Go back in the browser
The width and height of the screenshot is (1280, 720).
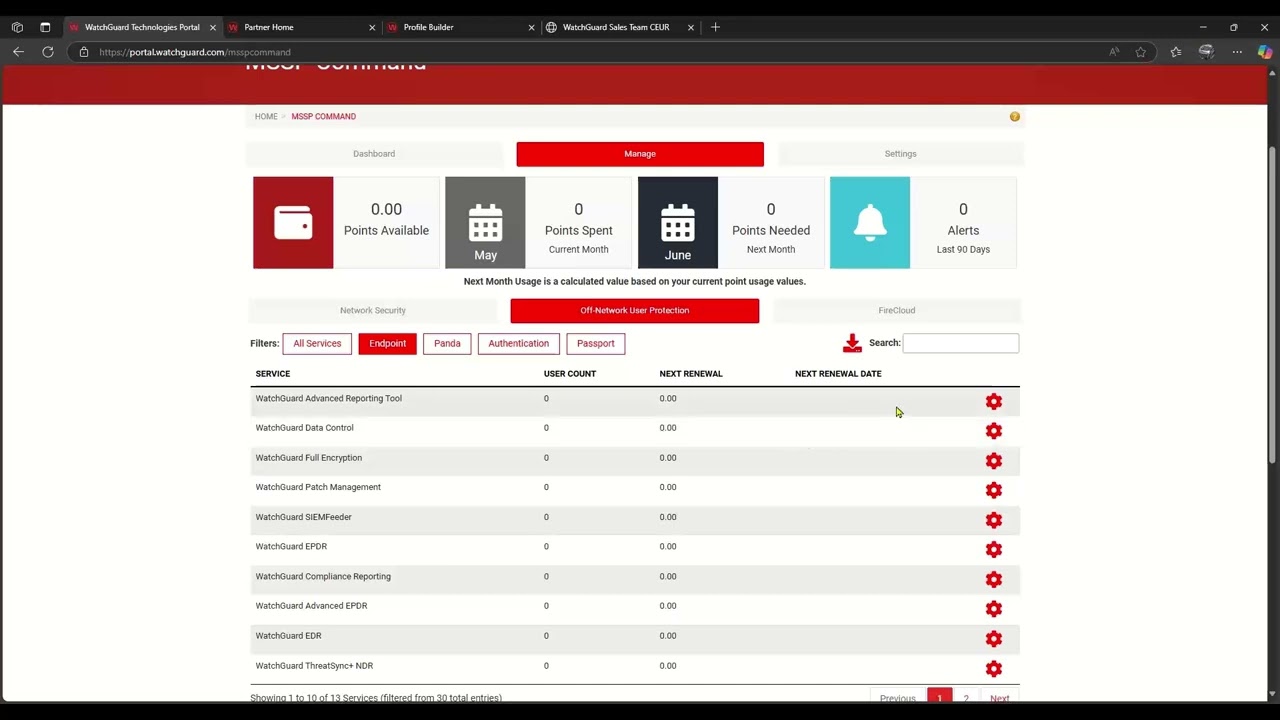18,52
